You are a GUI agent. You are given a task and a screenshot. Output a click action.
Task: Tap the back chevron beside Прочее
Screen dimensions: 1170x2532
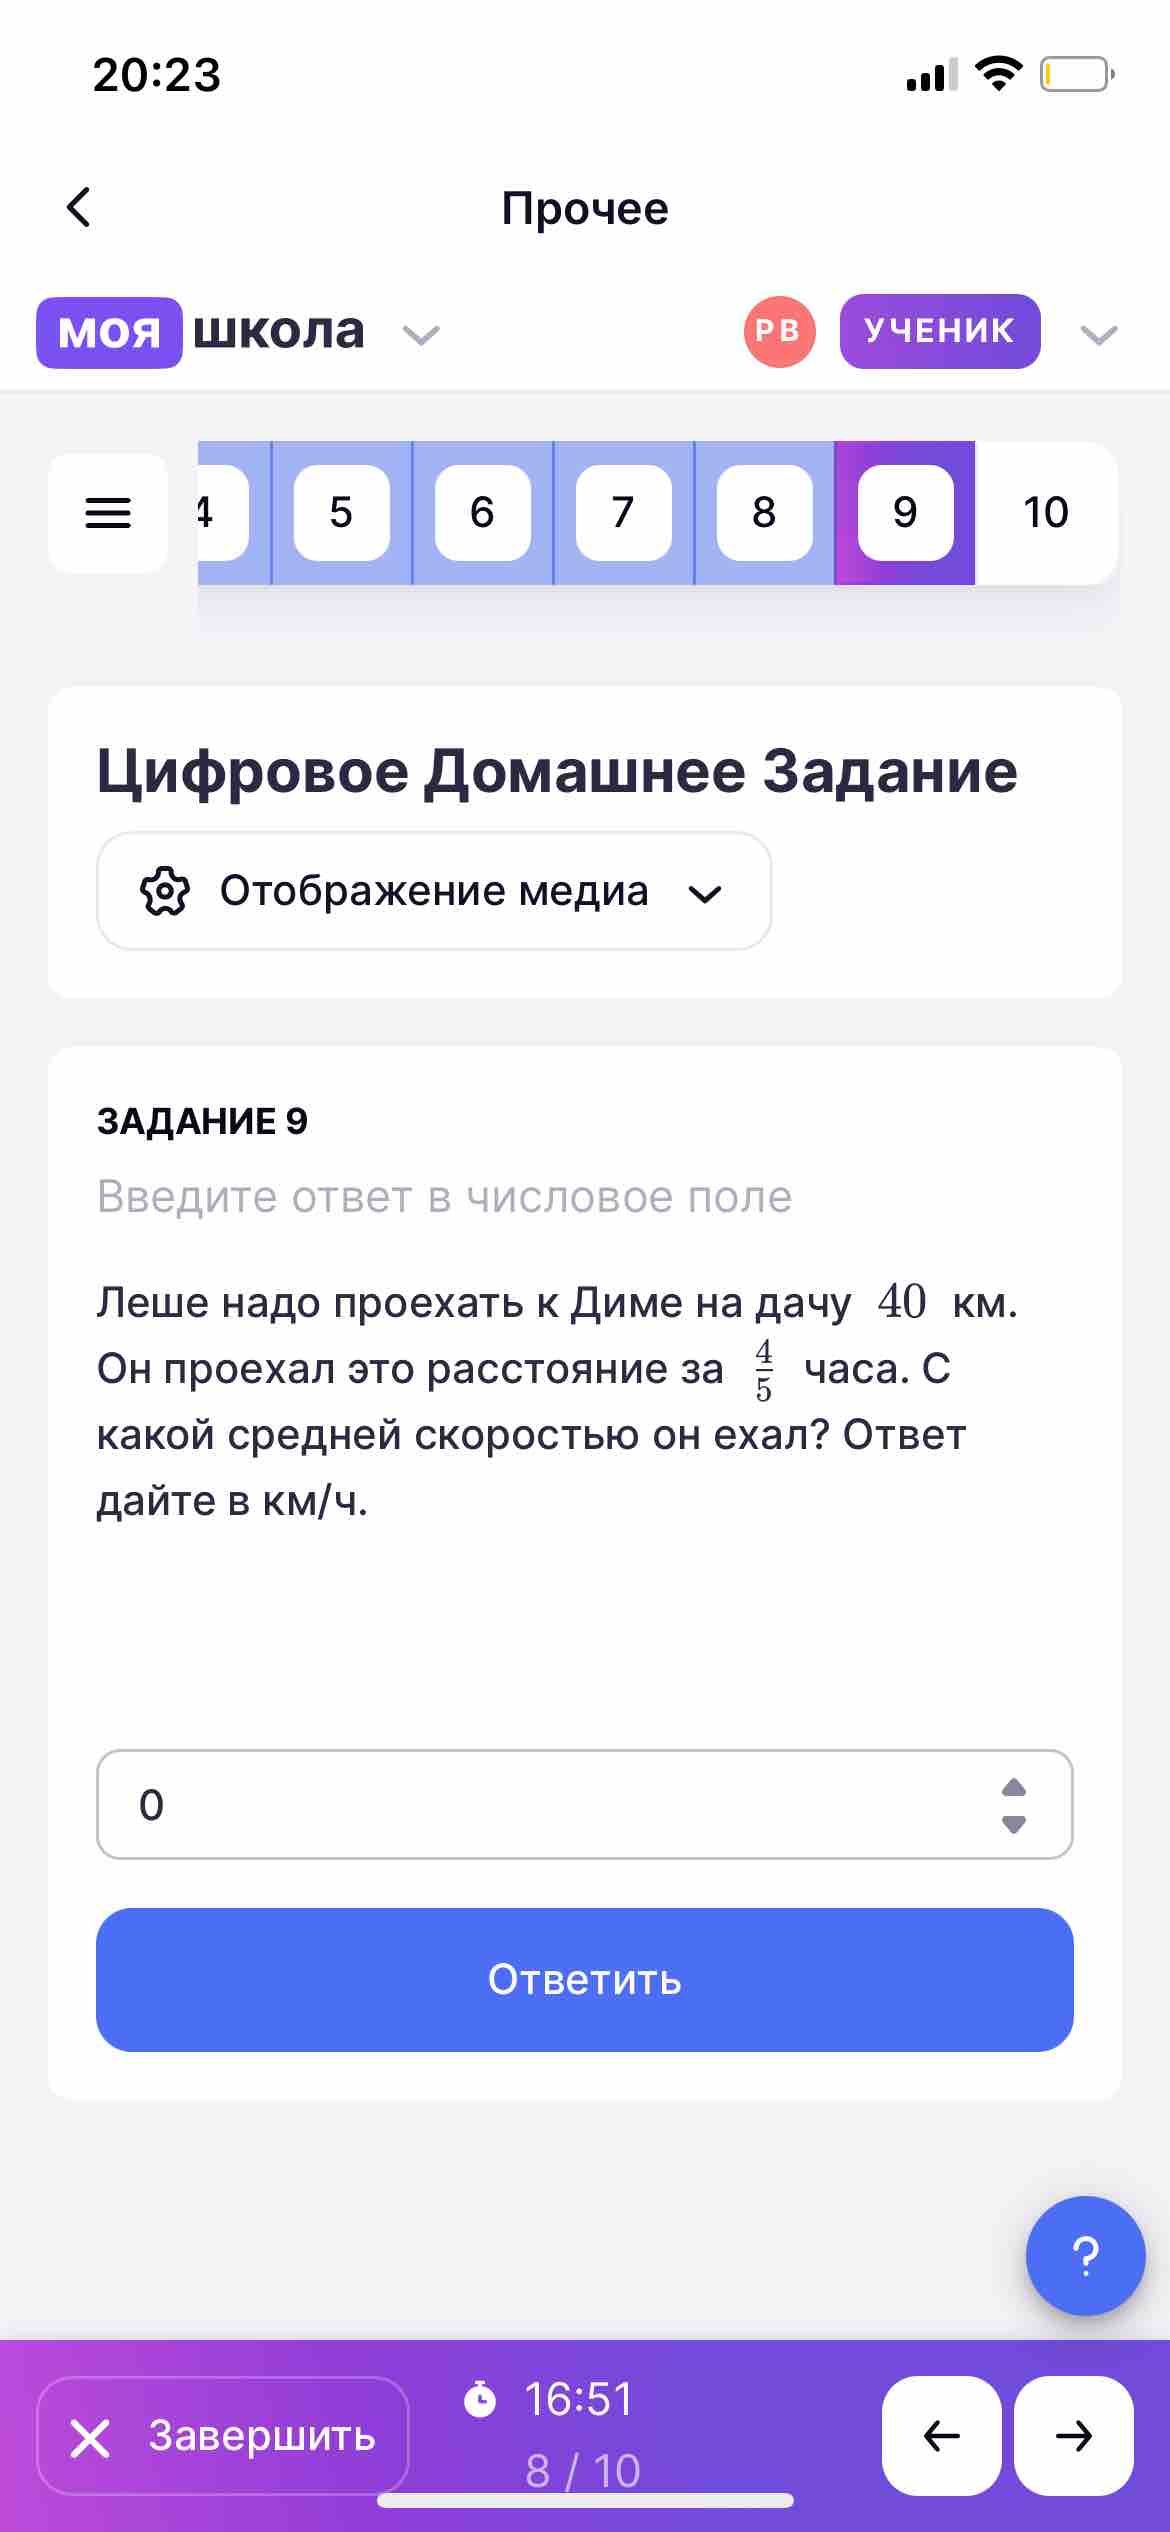78,208
